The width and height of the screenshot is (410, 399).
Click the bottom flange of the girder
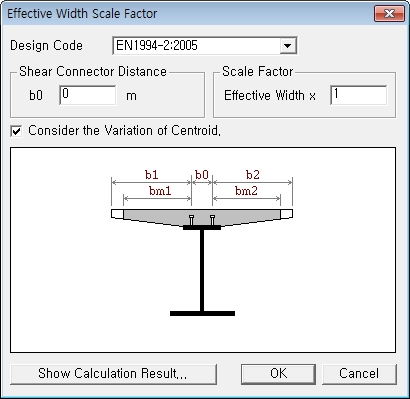(202, 313)
